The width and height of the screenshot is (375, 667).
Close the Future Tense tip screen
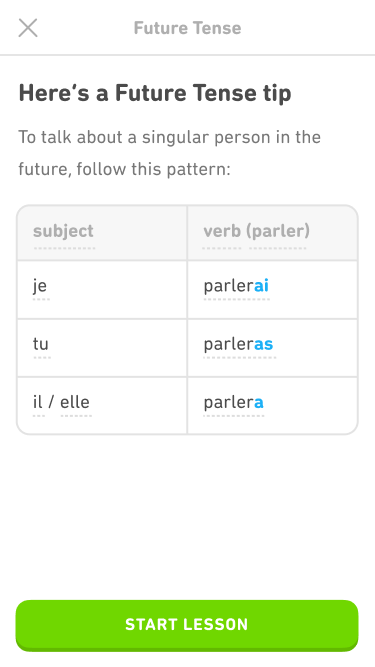[28, 28]
